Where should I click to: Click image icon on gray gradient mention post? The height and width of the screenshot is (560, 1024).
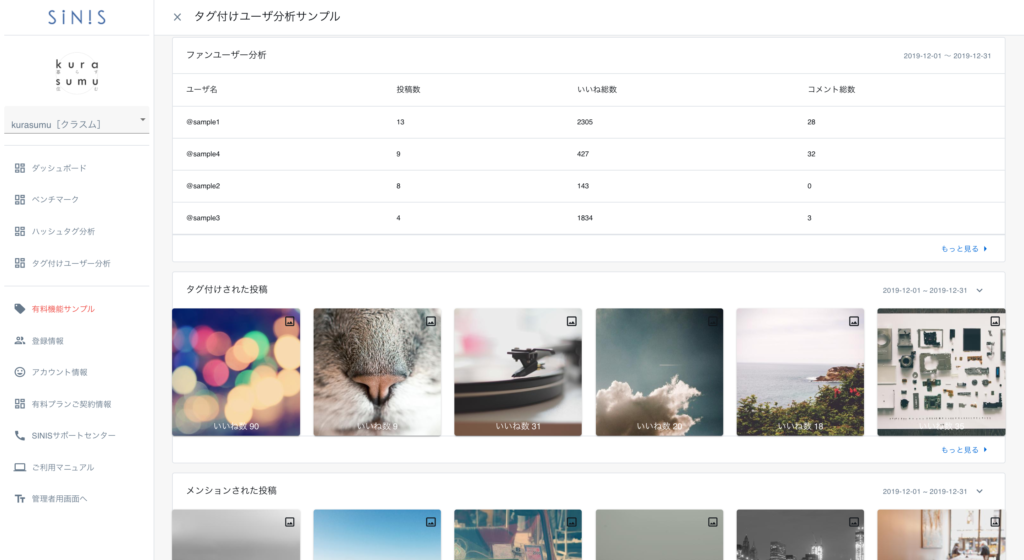289,522
